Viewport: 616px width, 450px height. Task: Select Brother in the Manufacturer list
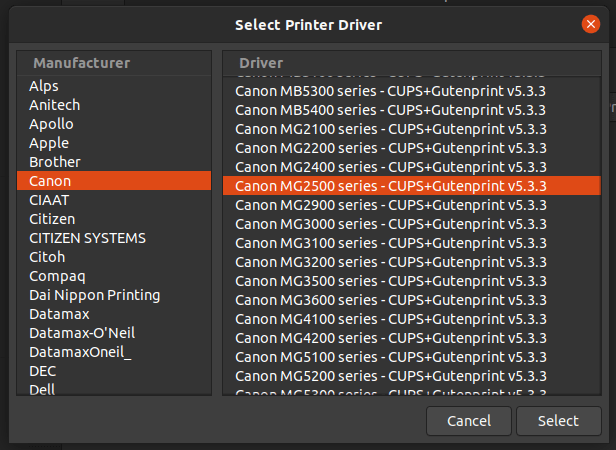55,162
